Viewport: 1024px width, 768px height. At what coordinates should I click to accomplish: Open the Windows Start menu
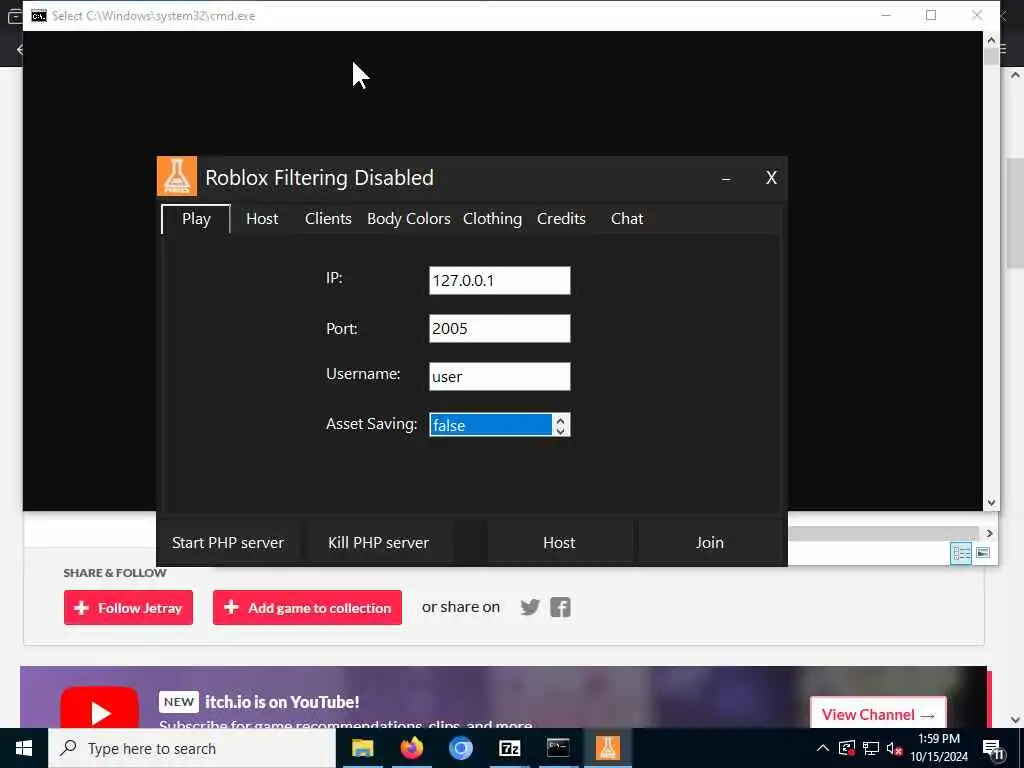coord(24,748)
